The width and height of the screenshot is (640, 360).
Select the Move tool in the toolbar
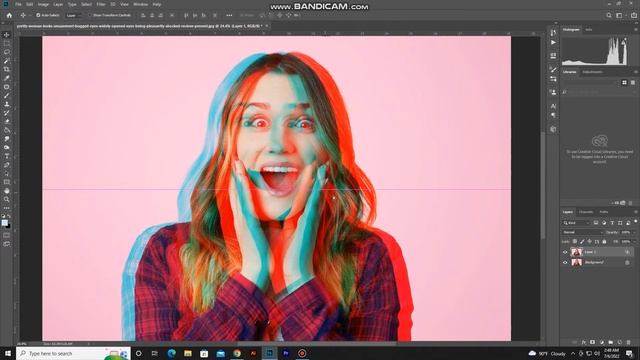(x=7, y=35)
